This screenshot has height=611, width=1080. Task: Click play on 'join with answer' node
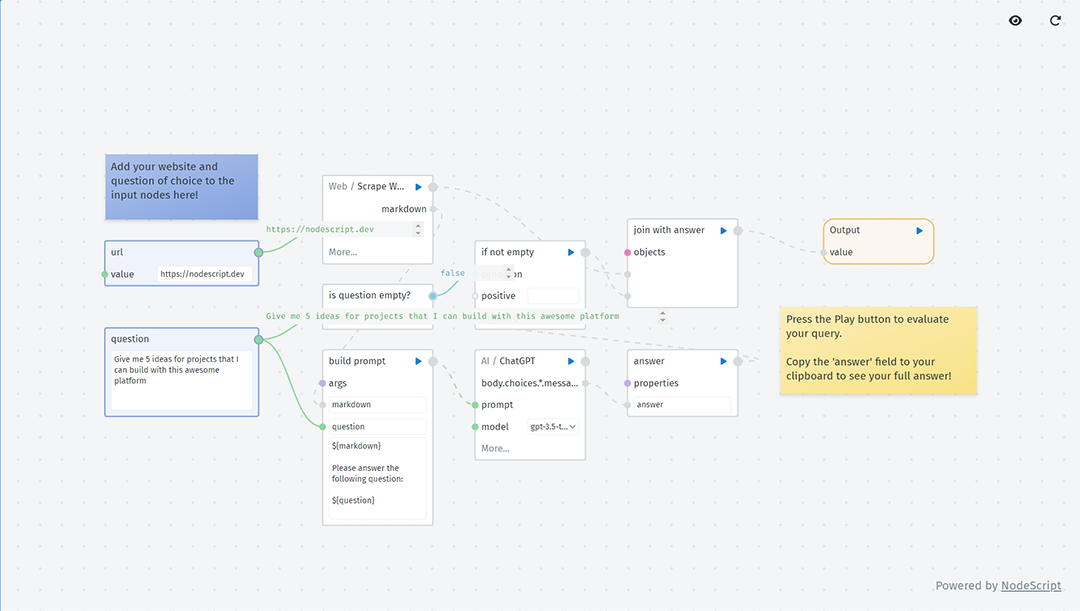723,231
